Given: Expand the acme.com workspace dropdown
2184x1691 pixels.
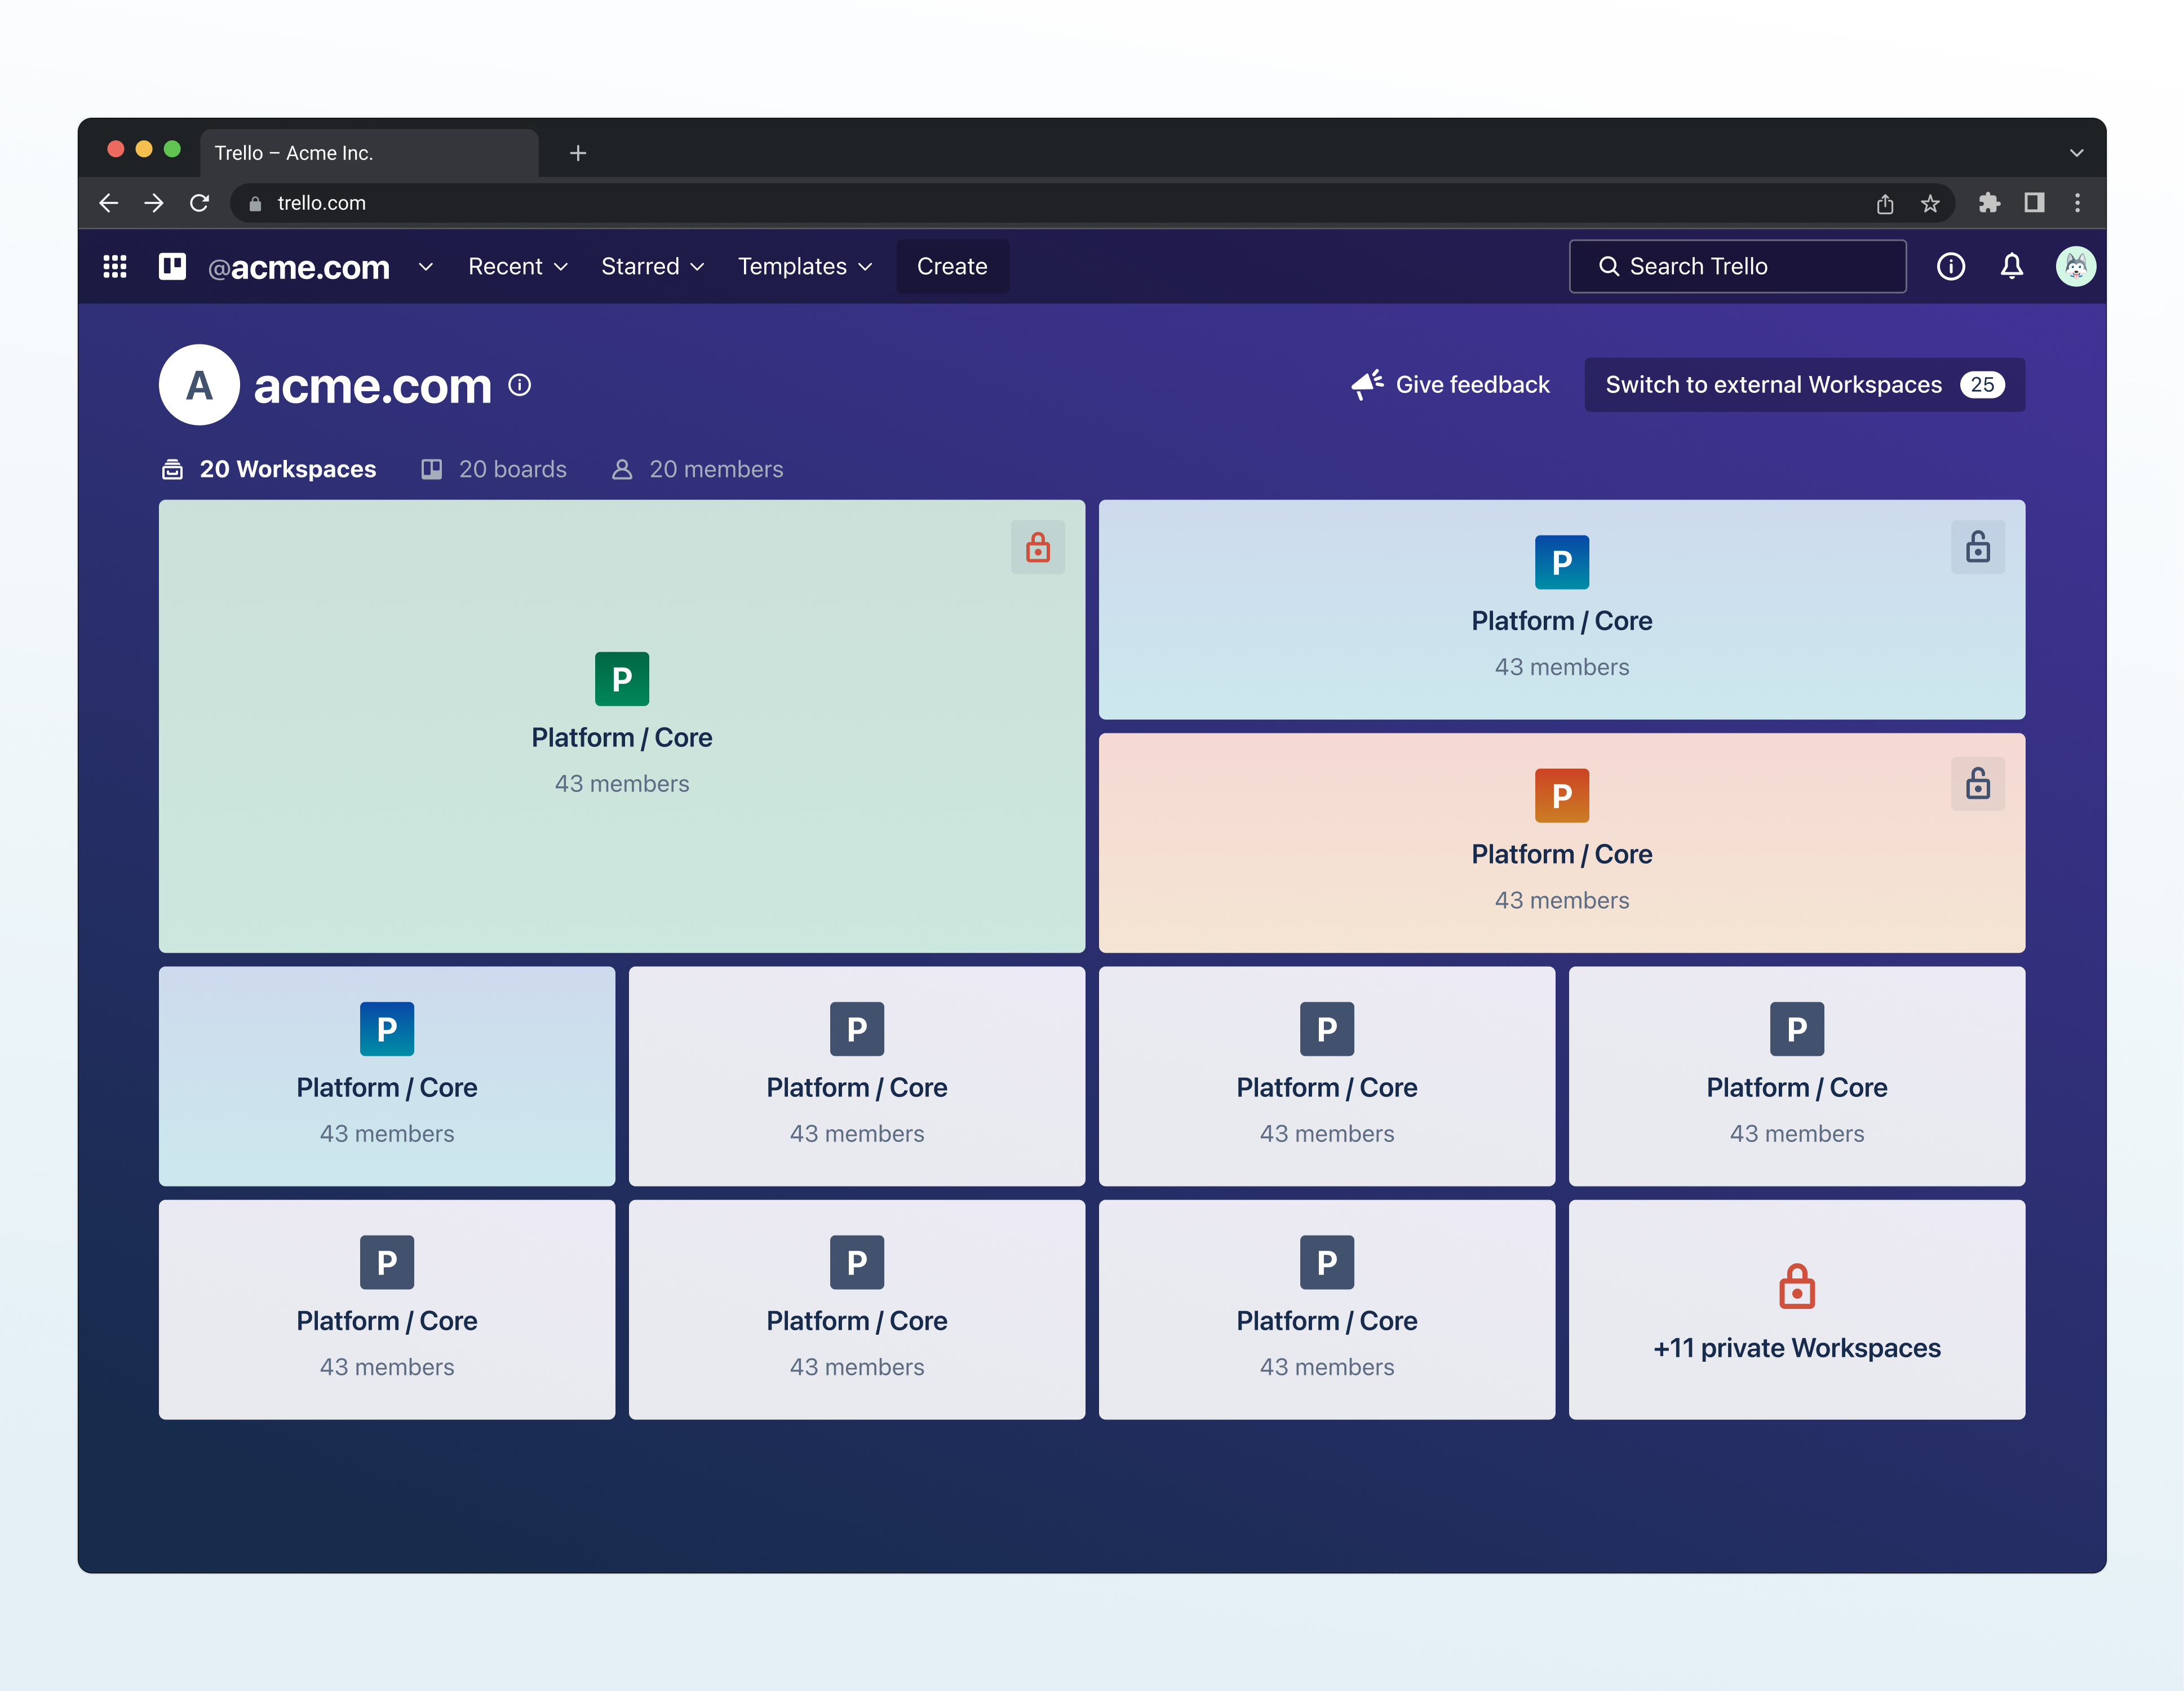Looking at the screenshot, I should point(425,267).
